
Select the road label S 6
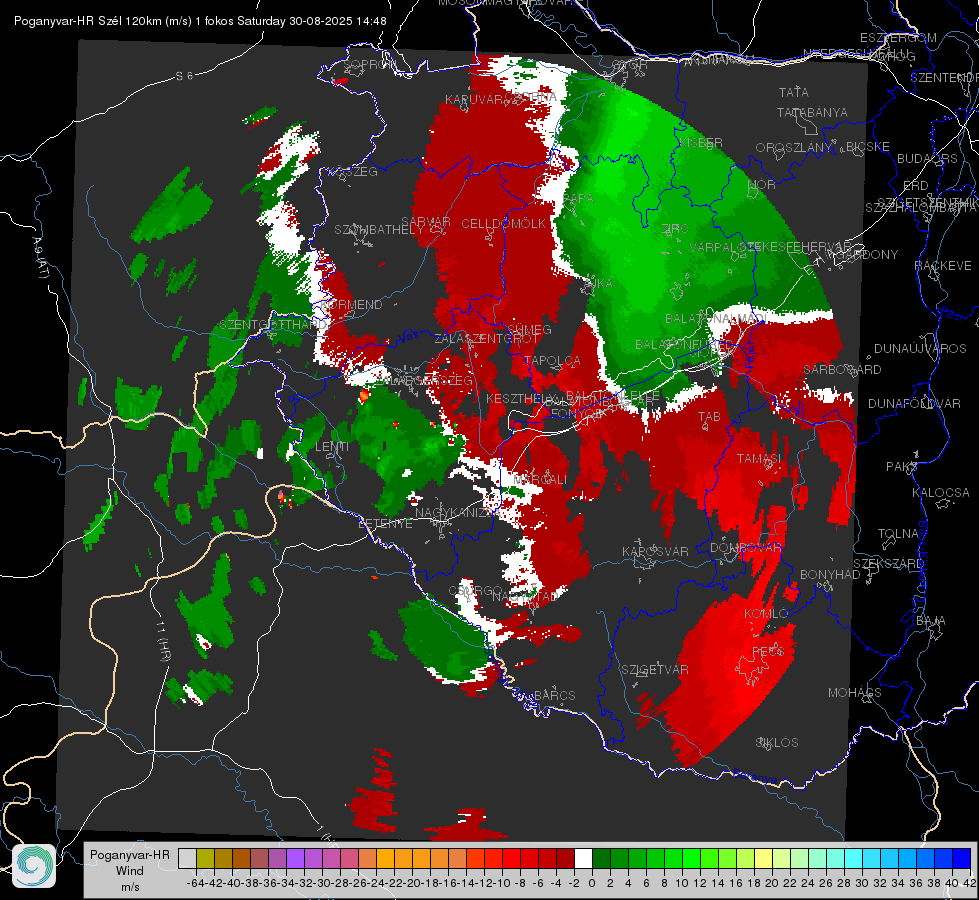point(184,76)
